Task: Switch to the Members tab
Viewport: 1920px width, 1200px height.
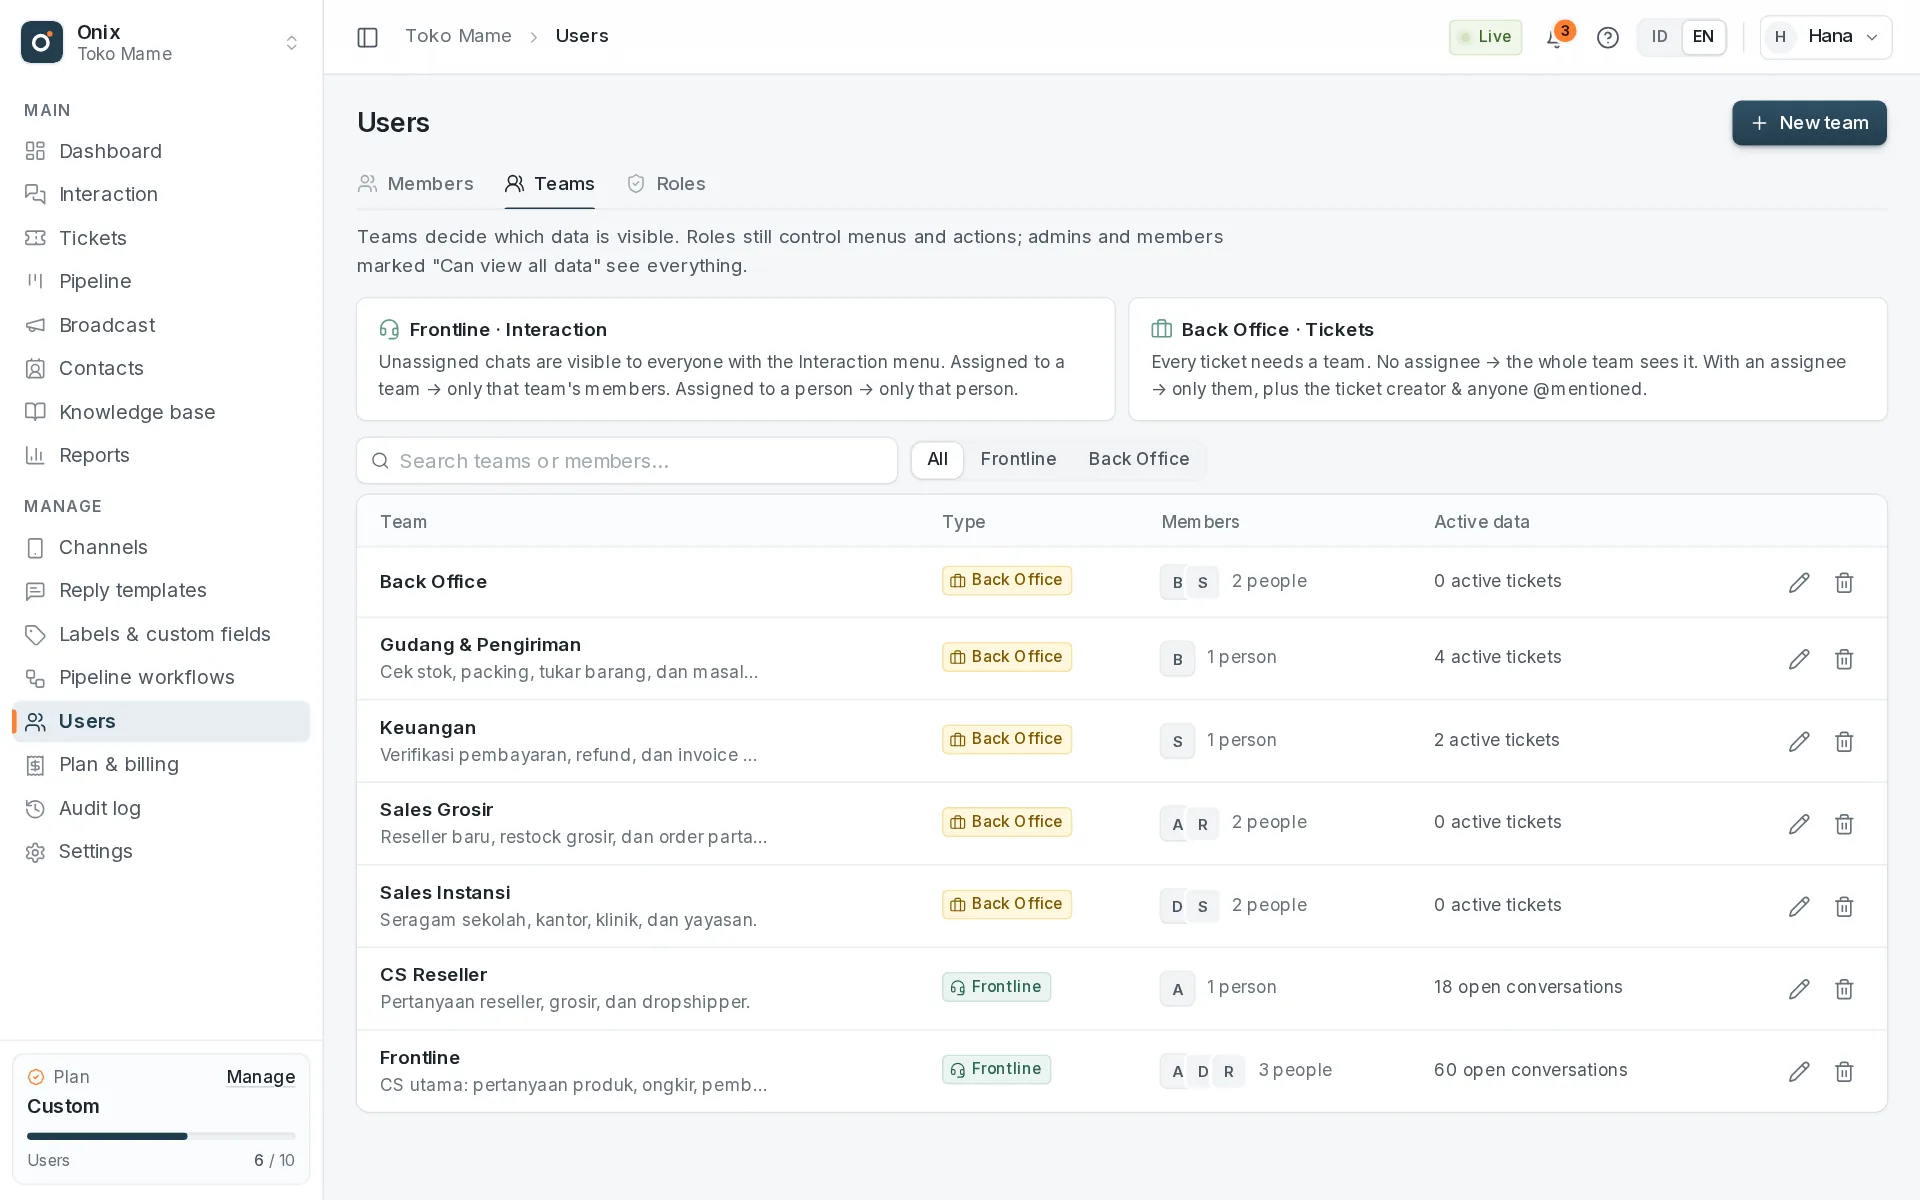Action: tap(415, 184)
